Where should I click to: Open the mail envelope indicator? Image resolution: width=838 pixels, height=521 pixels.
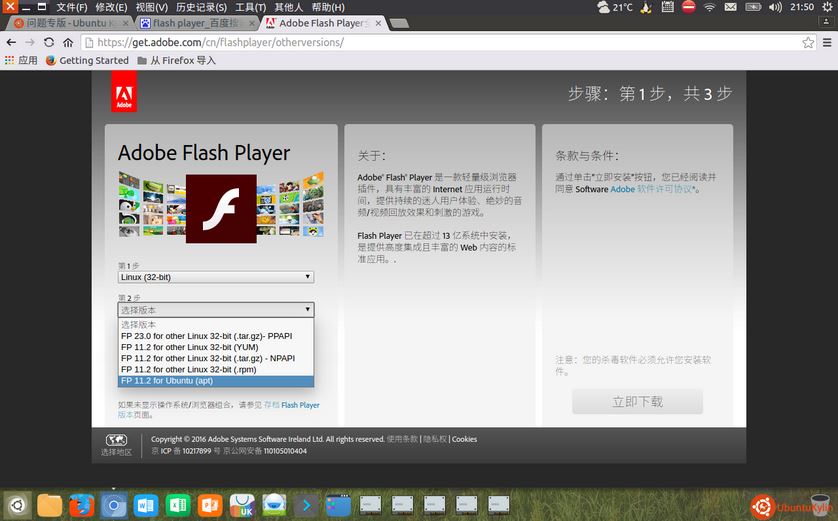pyautogui.click(x=730, y=7)
